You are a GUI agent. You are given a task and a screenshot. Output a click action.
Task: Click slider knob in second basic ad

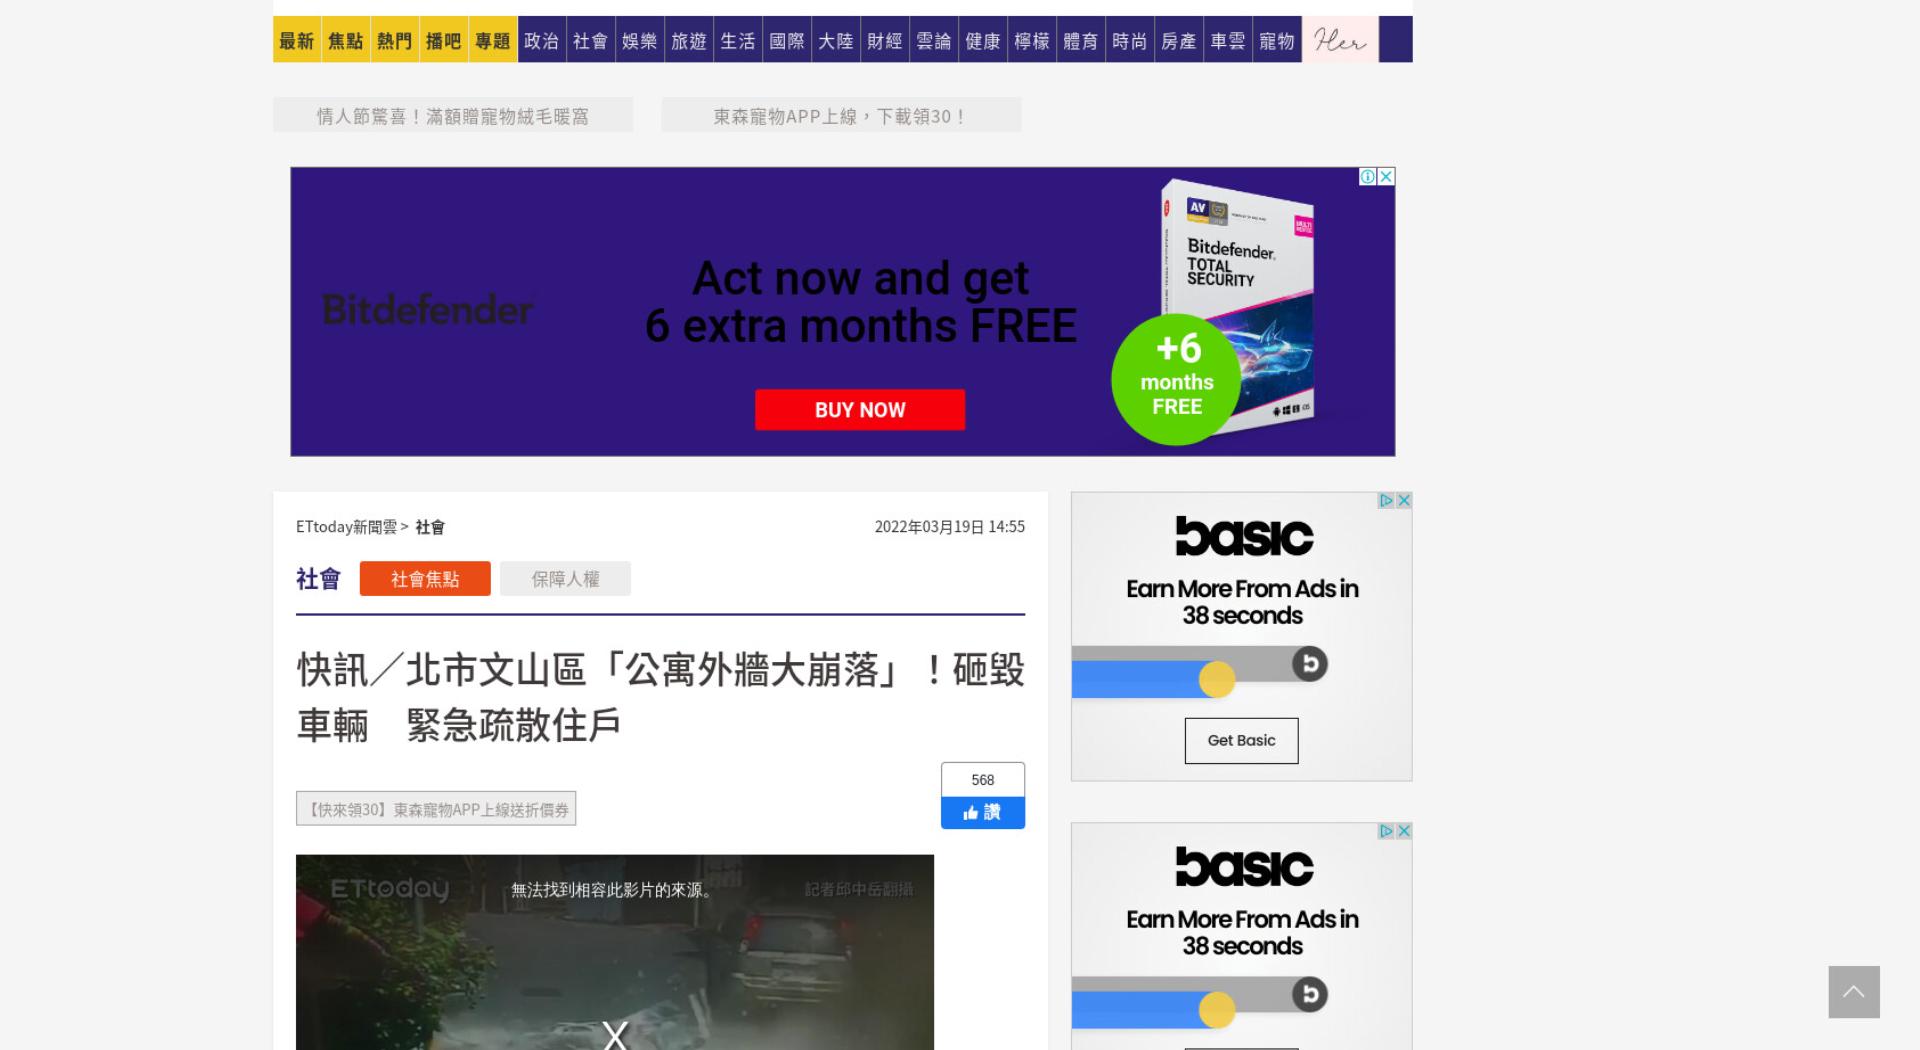1217,1010
